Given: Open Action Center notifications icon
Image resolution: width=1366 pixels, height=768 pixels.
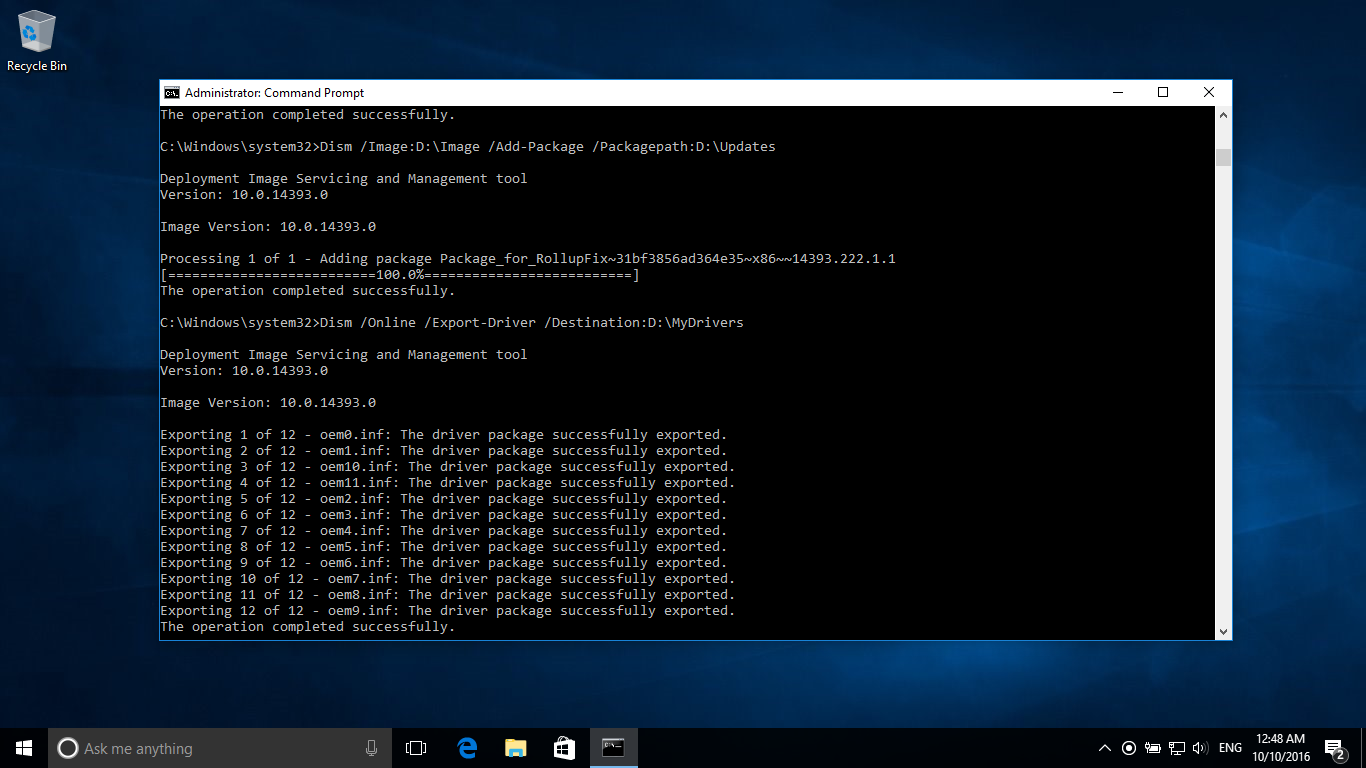Looking at the screenshot, I should click(x=1334, y=748).
